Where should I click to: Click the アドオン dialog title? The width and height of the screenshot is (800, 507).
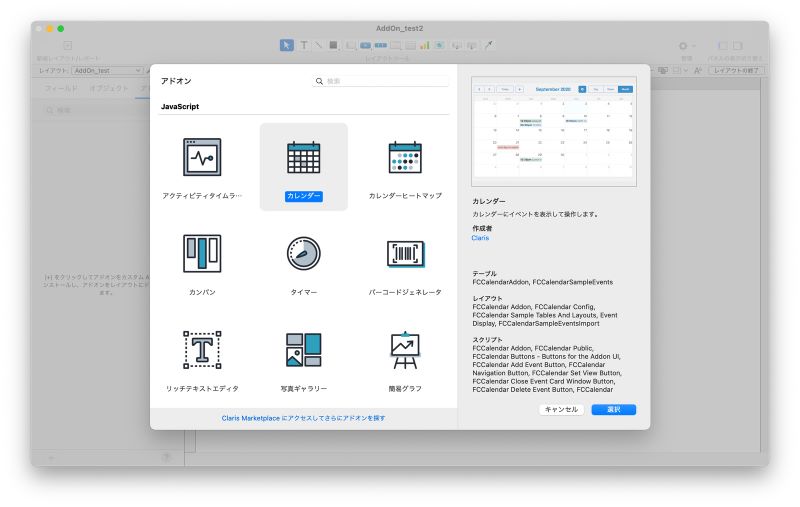176,81
